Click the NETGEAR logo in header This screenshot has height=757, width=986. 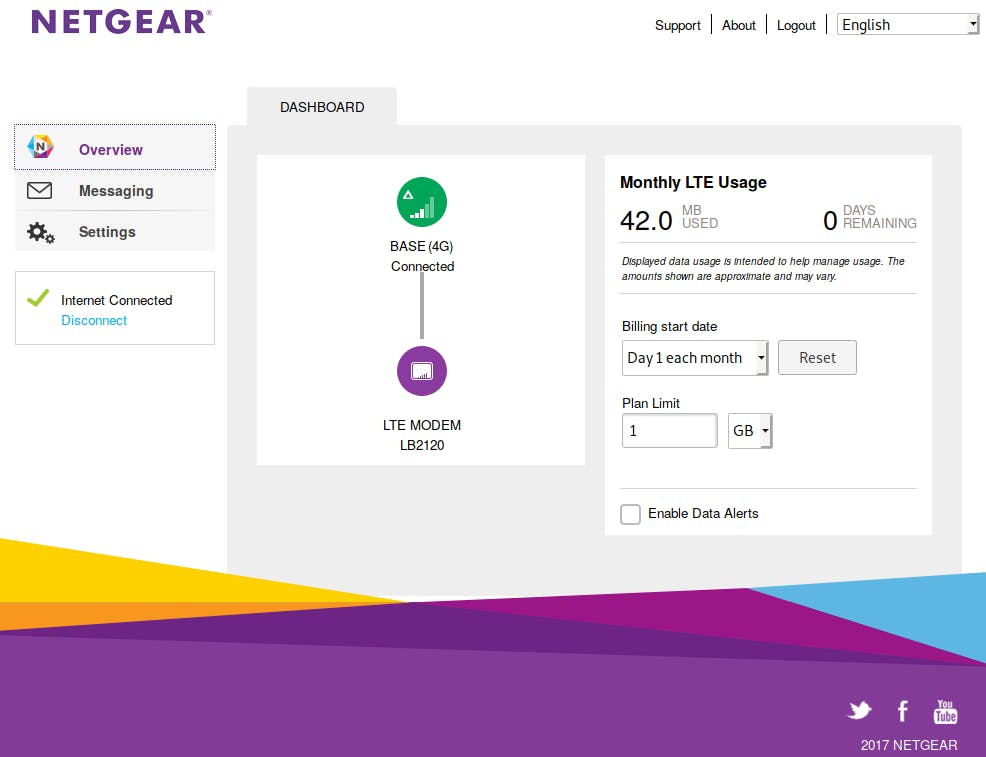121,22
